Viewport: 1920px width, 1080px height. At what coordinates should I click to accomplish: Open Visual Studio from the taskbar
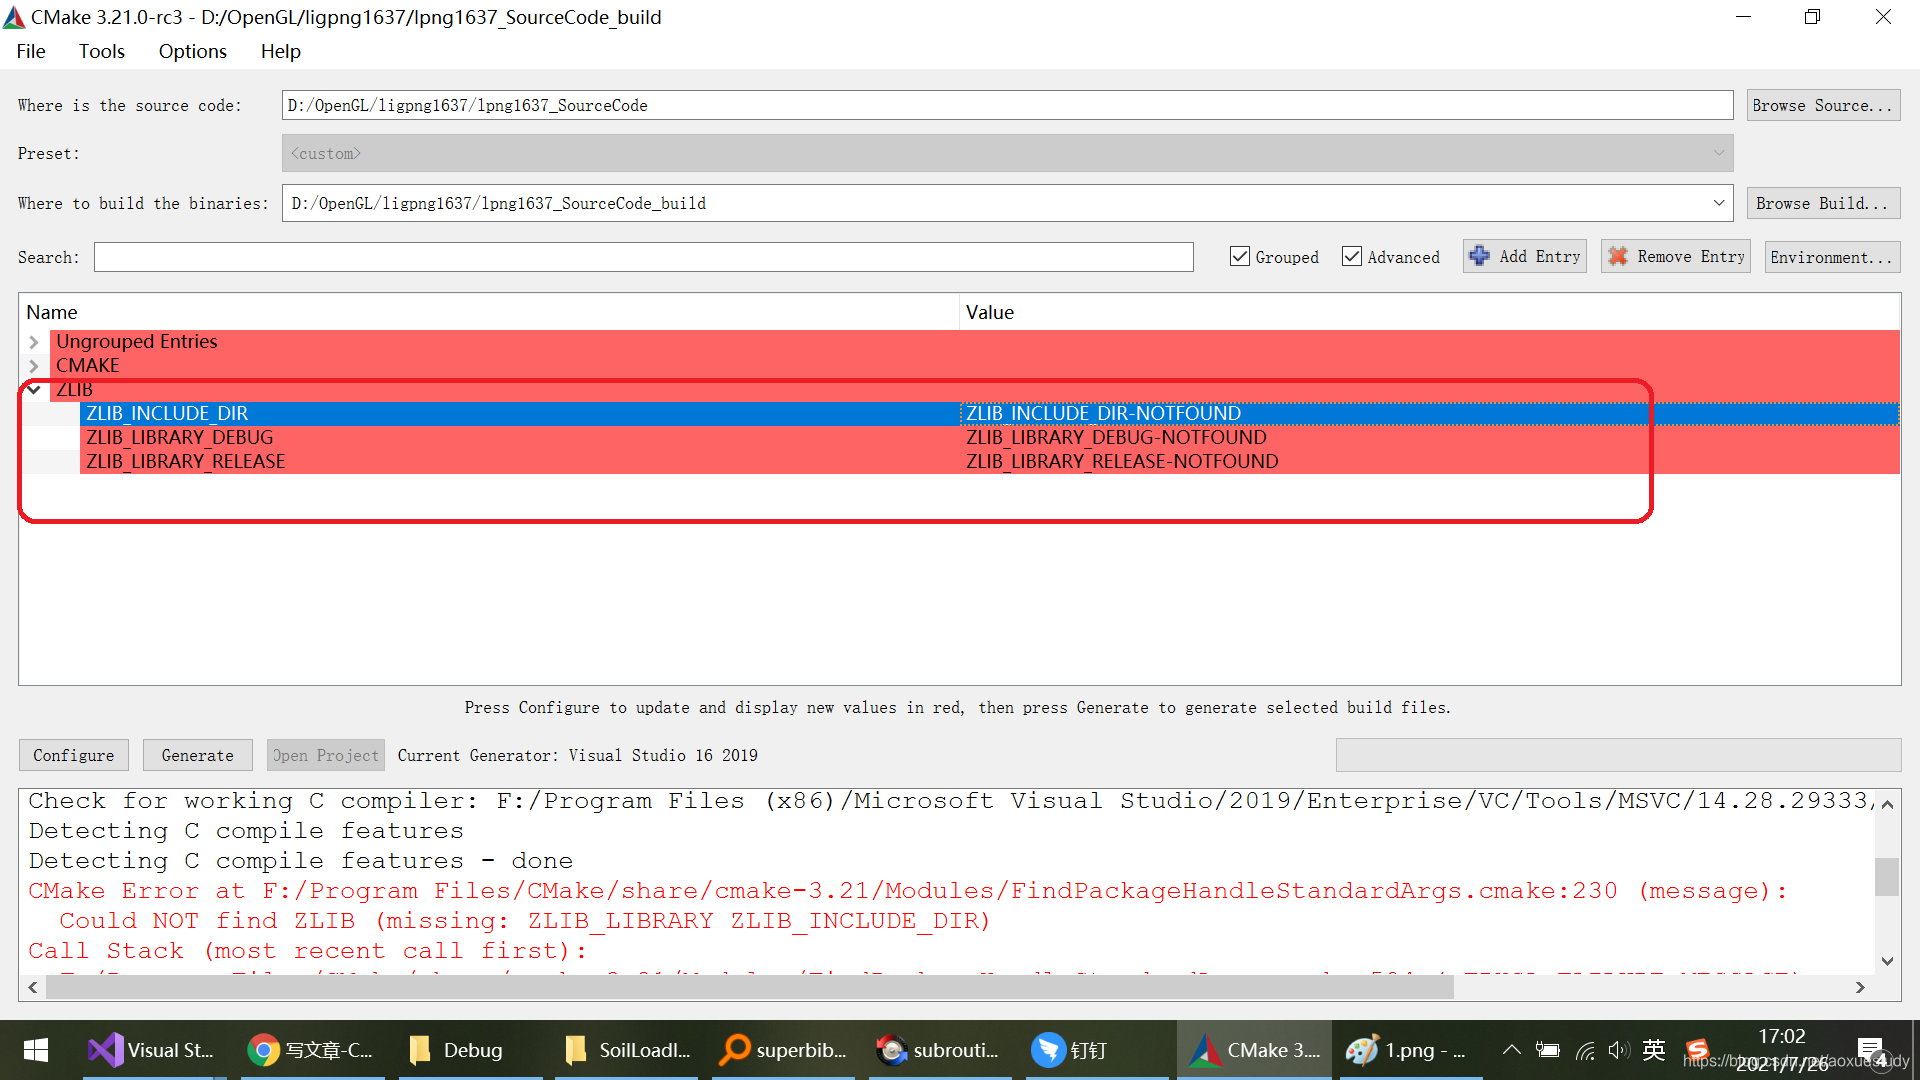152,1050
